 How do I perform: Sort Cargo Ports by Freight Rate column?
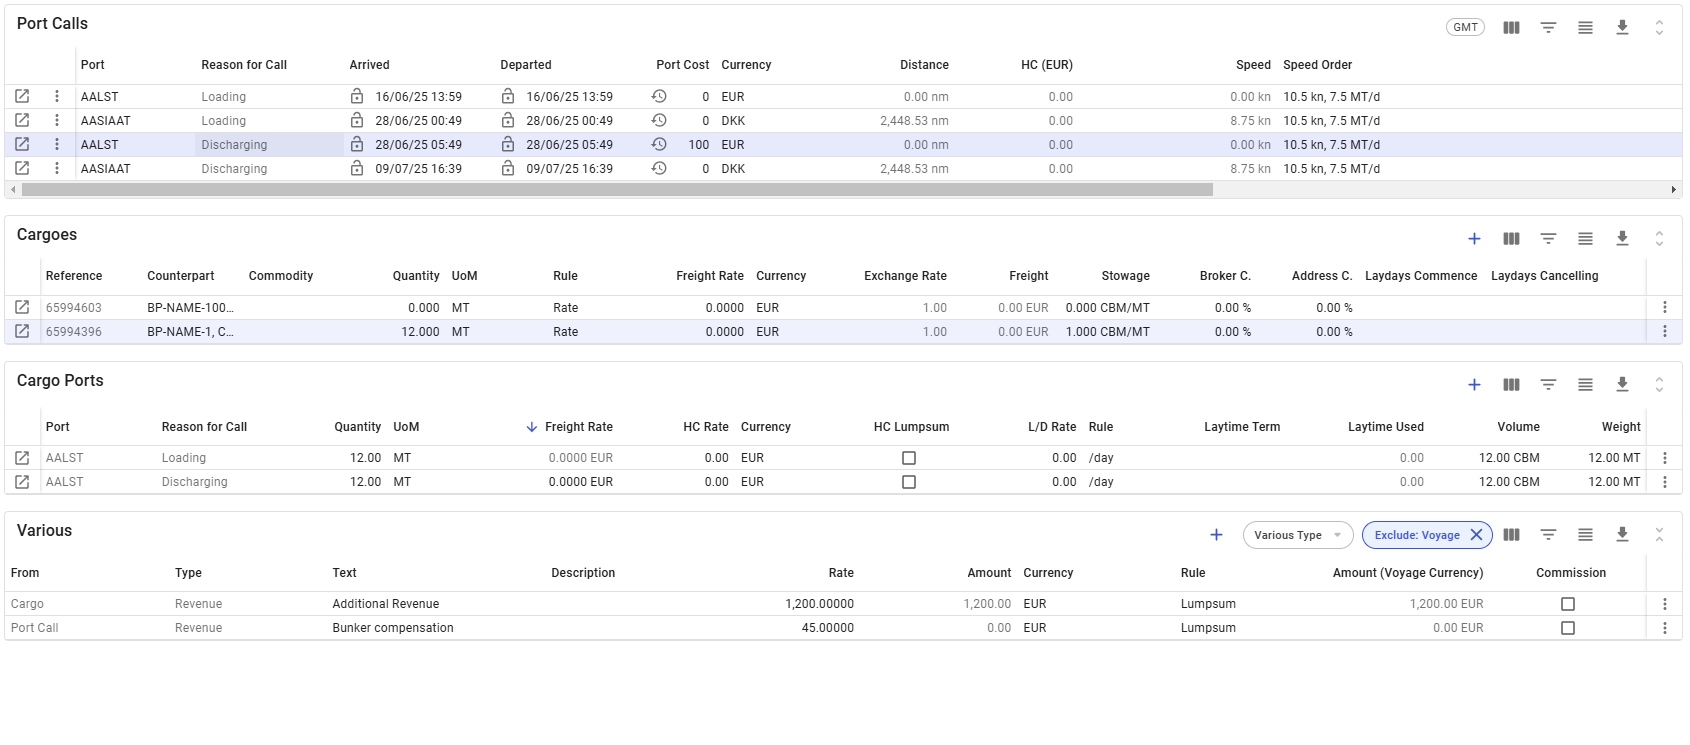[x=578, y=427]
